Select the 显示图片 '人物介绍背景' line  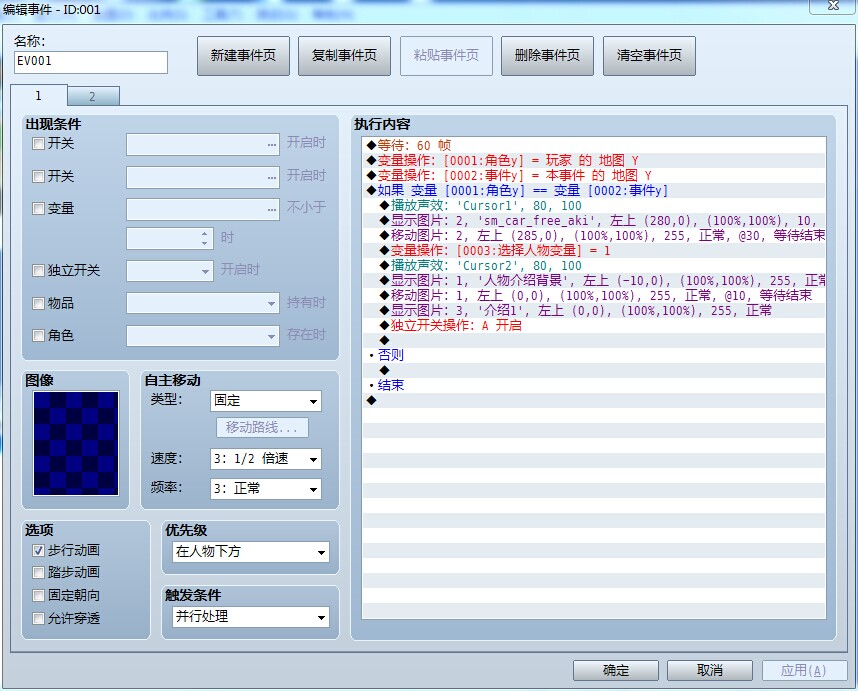(x=594, y=281)
